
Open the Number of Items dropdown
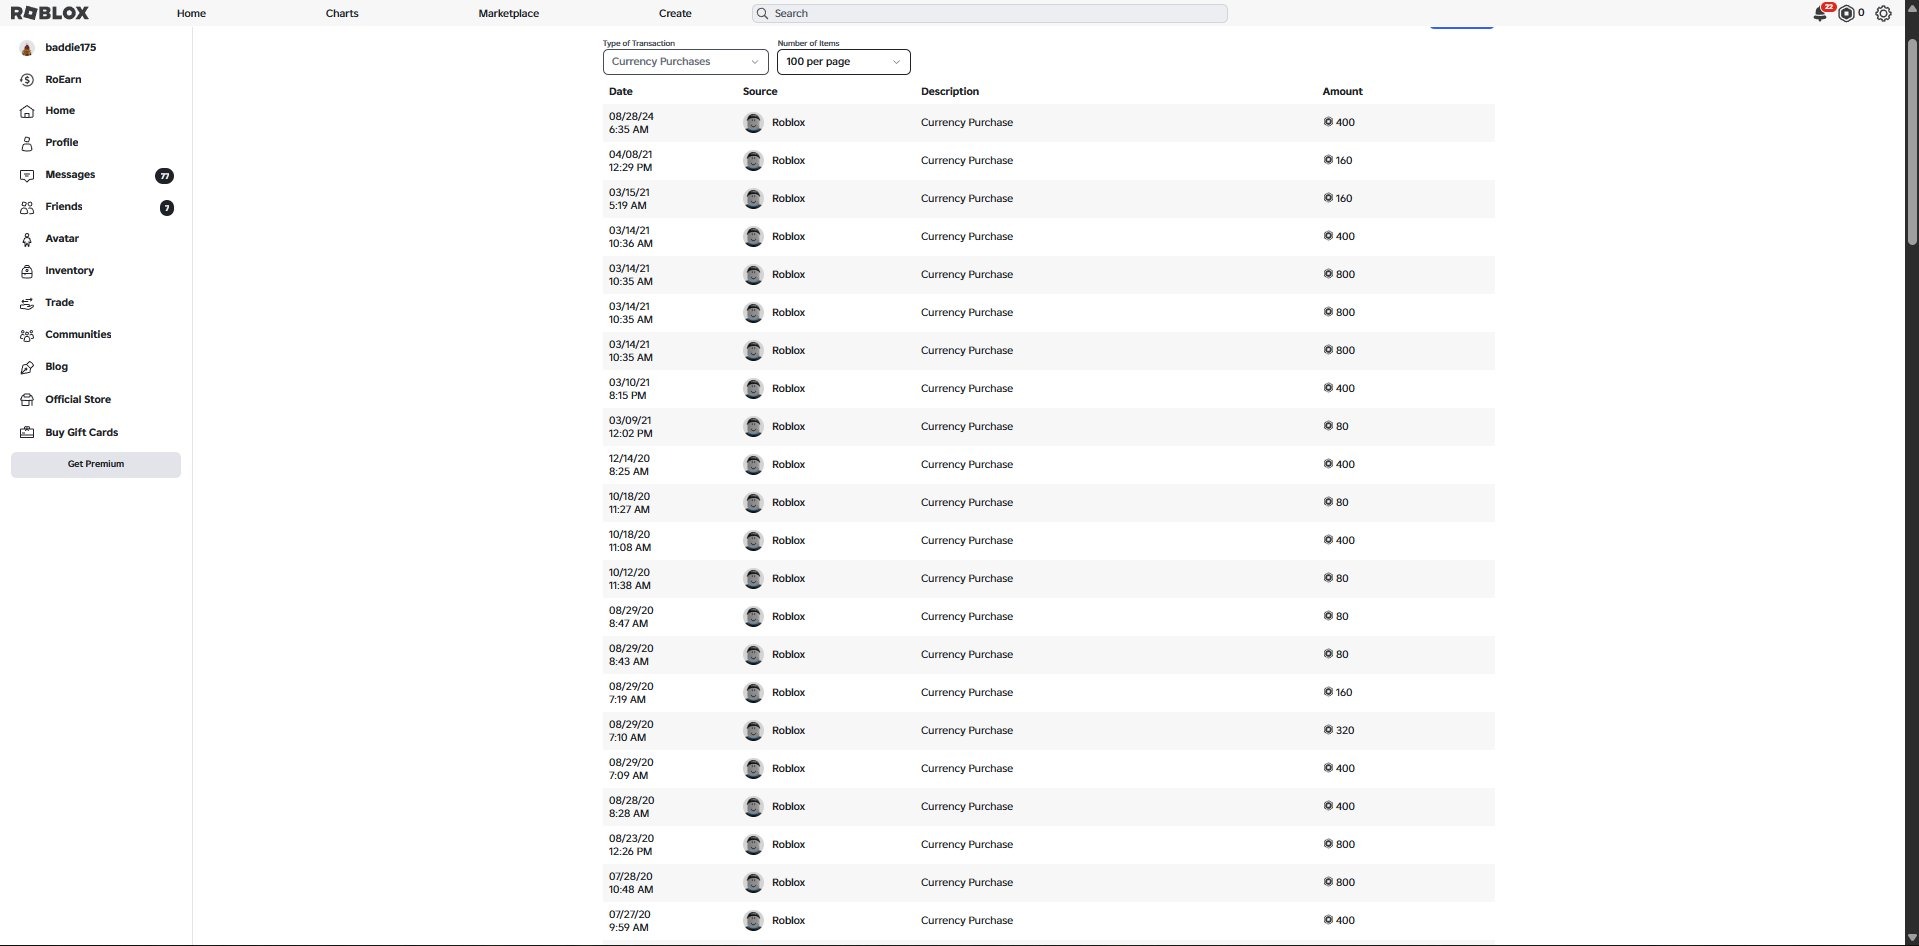pos(843,62)
